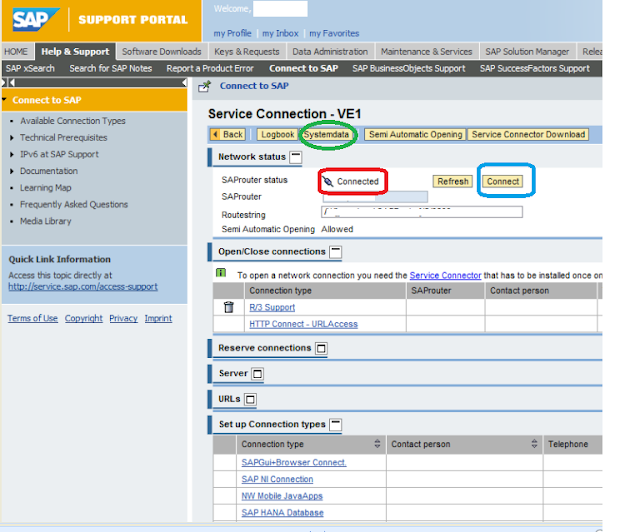Collapse the Network status section
This screenshot has width=640, height=532.
point(296,157)
